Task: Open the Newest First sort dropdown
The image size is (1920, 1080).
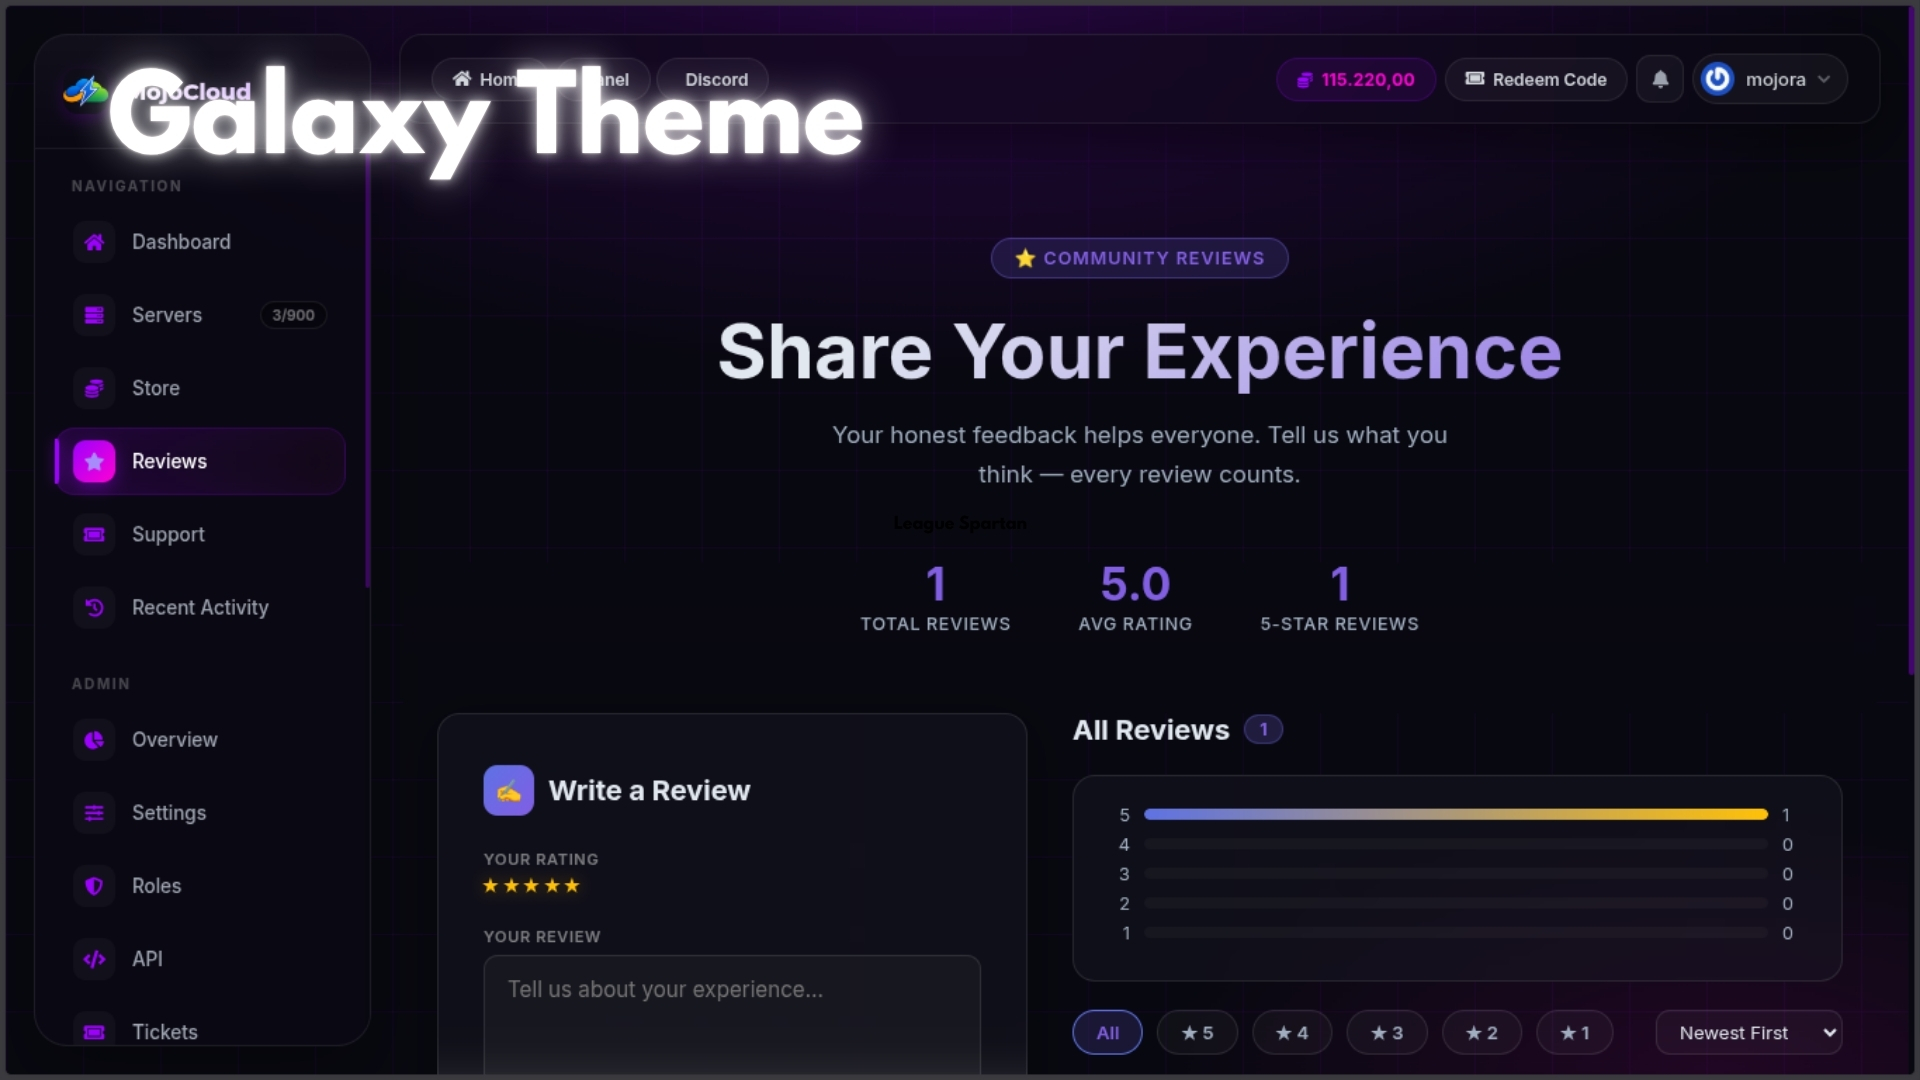Action: click(x=1748, y=1033)
